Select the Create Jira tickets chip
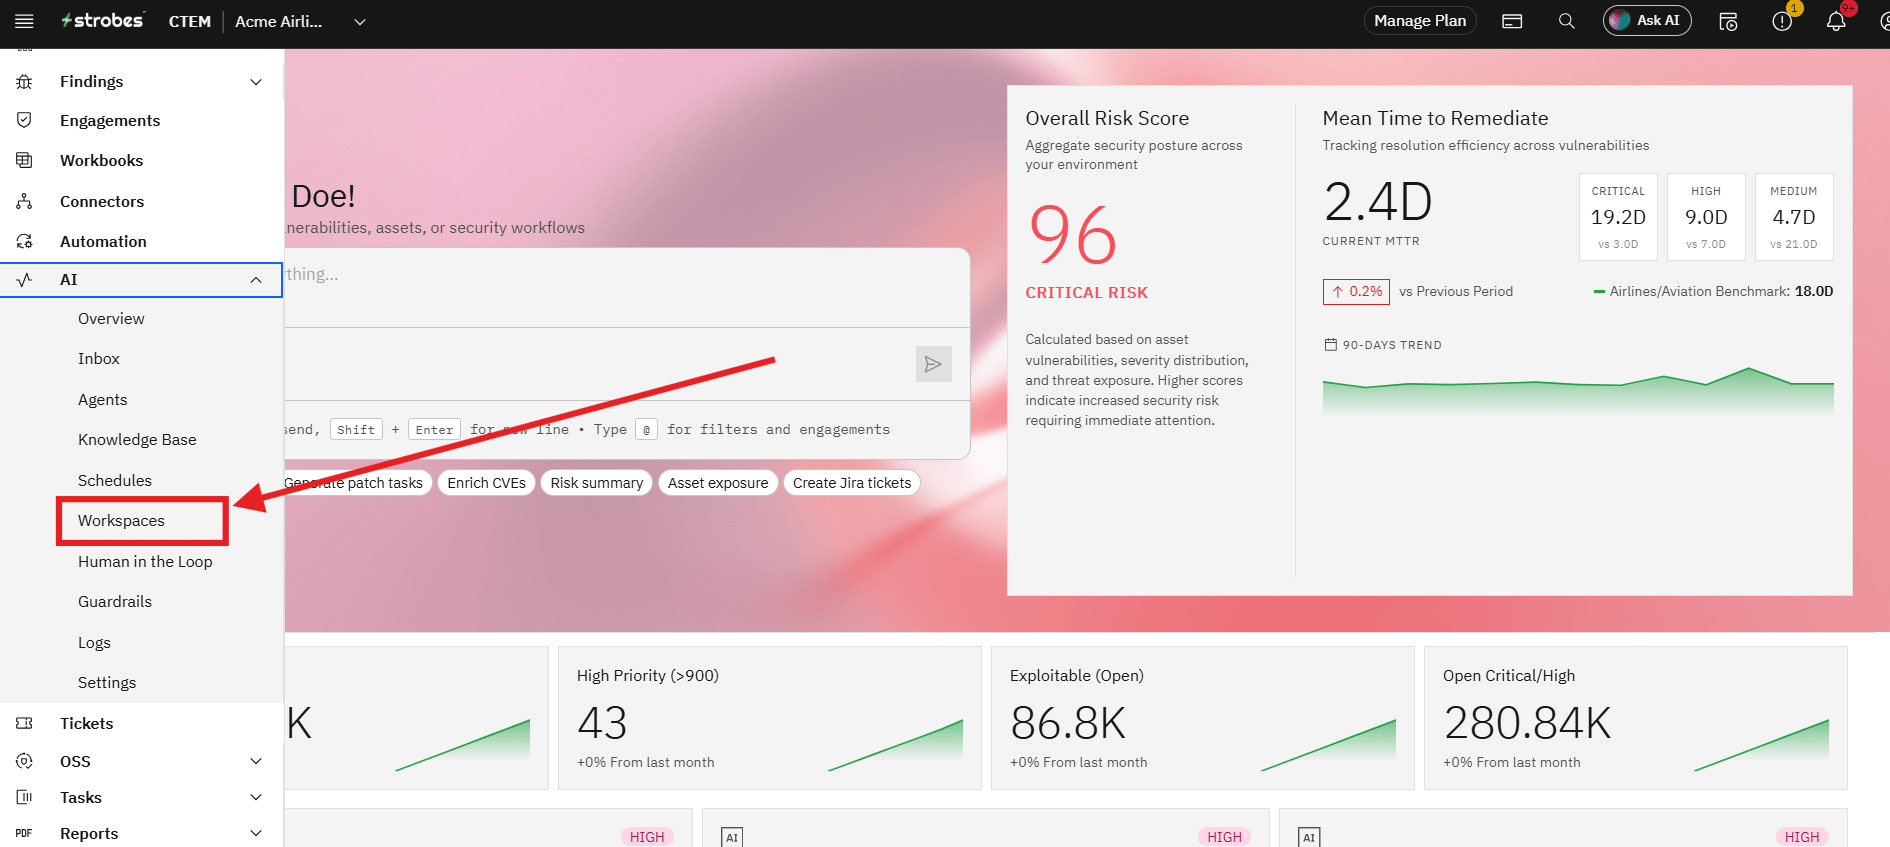 (x=852, y=483)
